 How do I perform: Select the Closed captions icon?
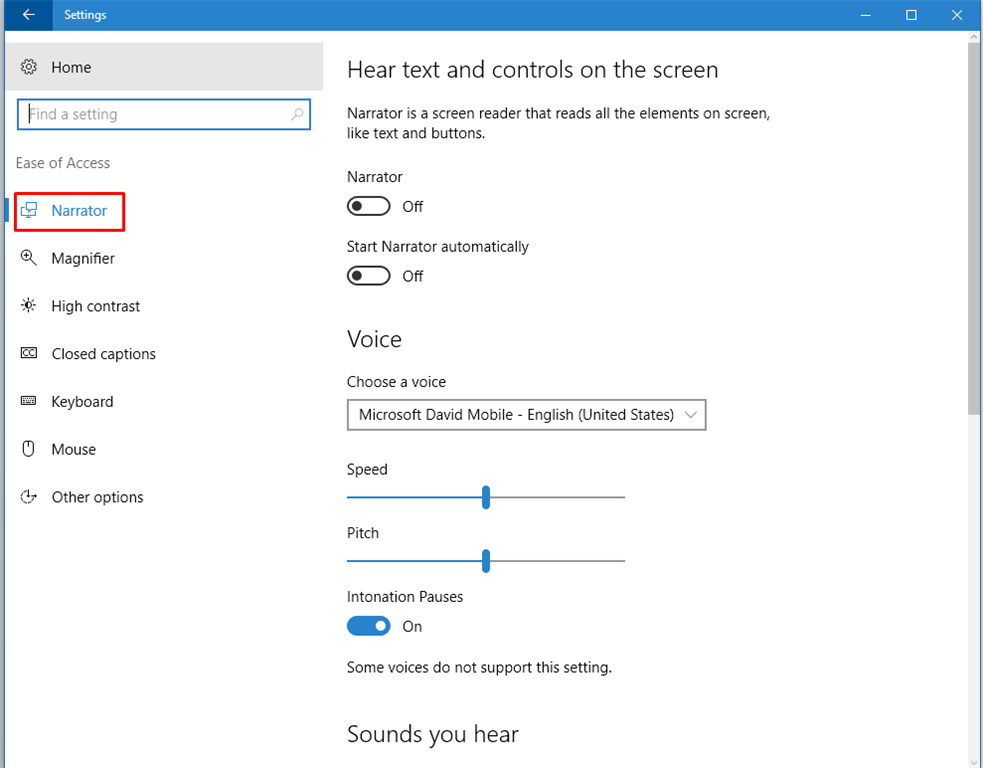click(x=28, y=353)
